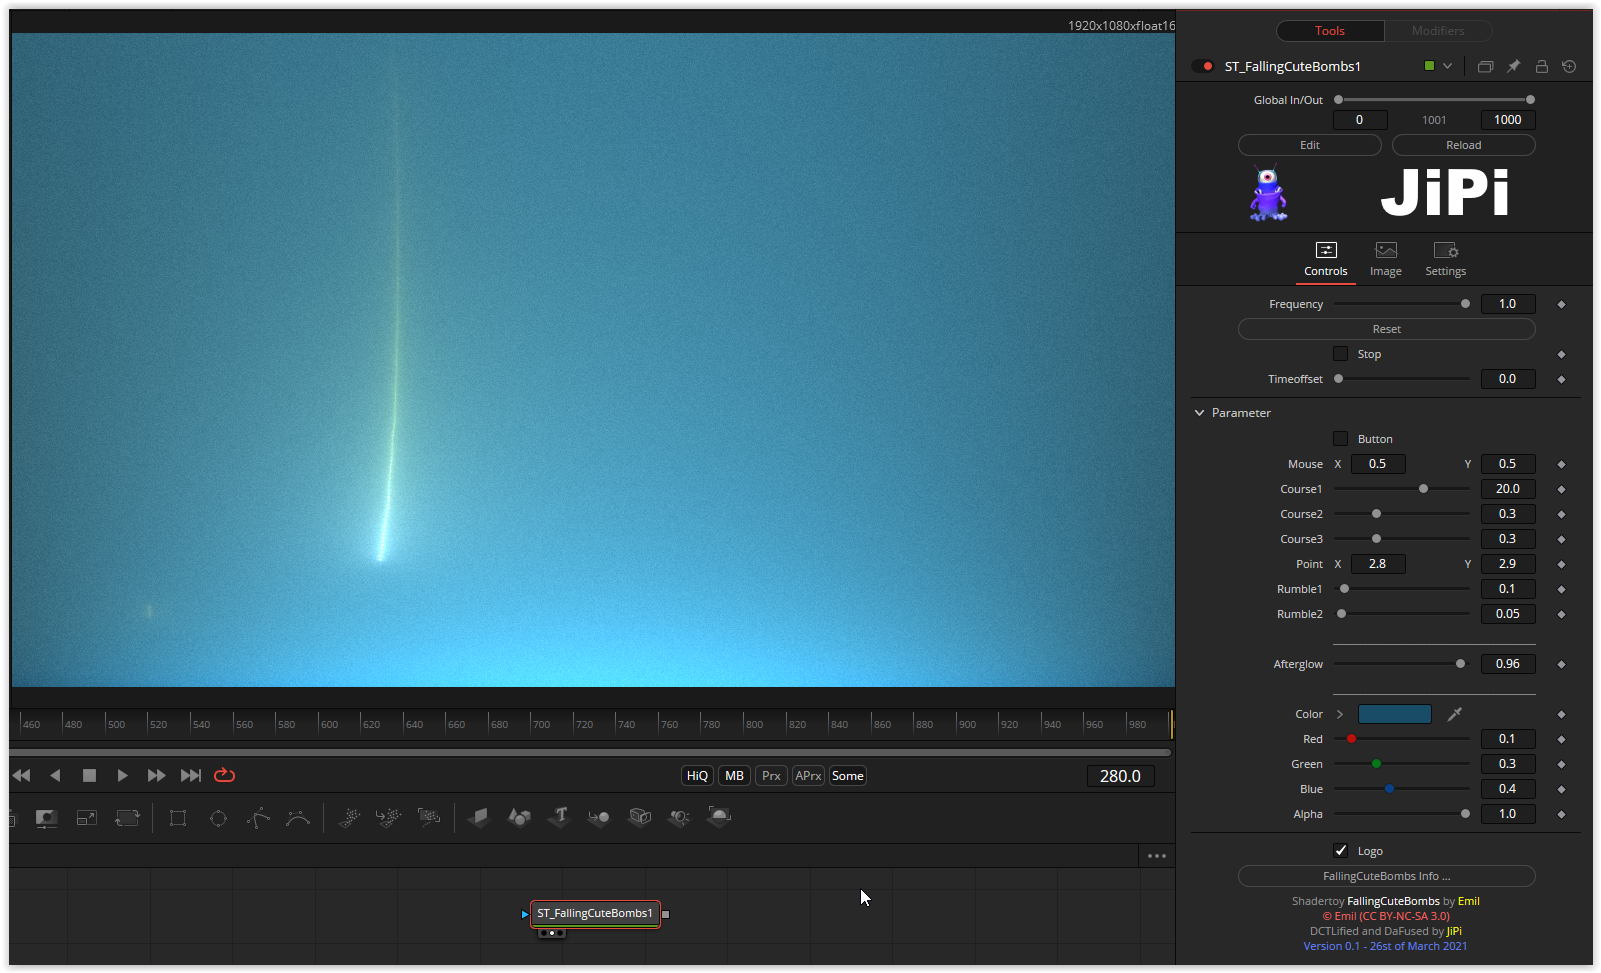This screenshot has width=1601, height=973.
Task: Toggle APrx auto proxy mode
Action: coord(808,776)
